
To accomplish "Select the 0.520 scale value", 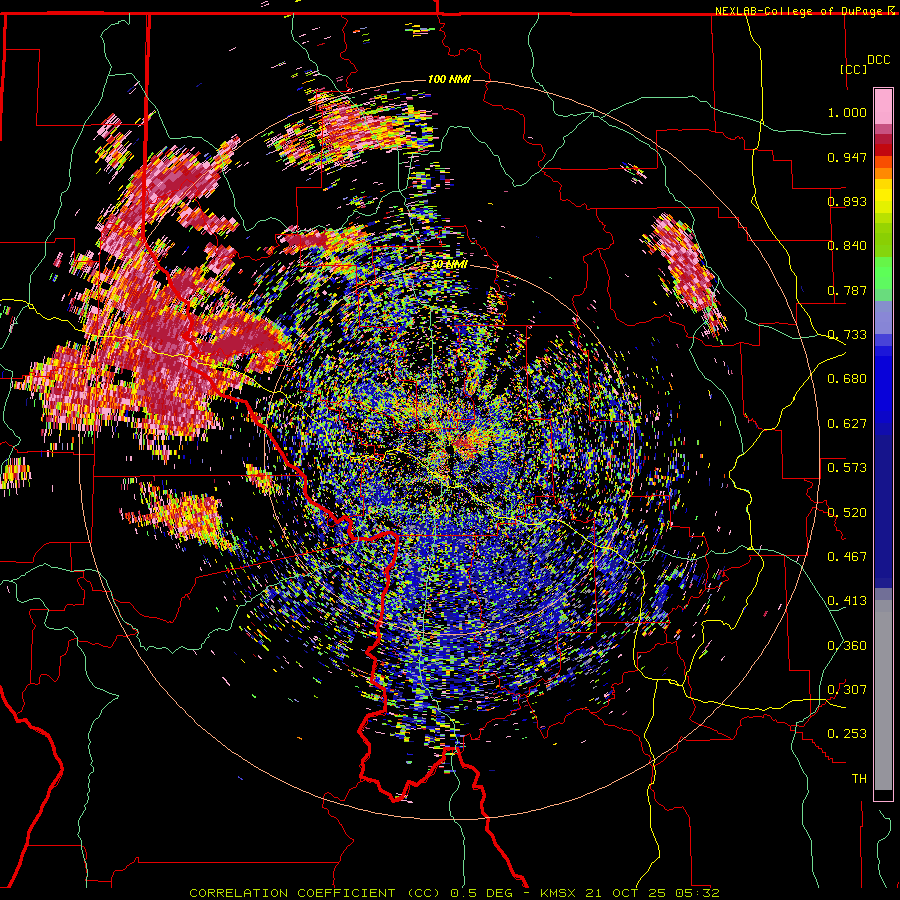I will coord(847,512).
